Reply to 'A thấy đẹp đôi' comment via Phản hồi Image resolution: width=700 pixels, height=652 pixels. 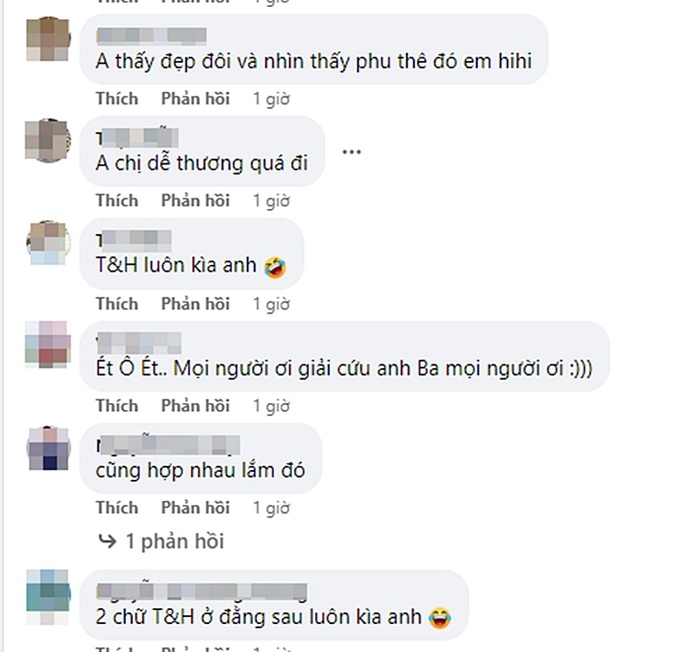(195, 99)
